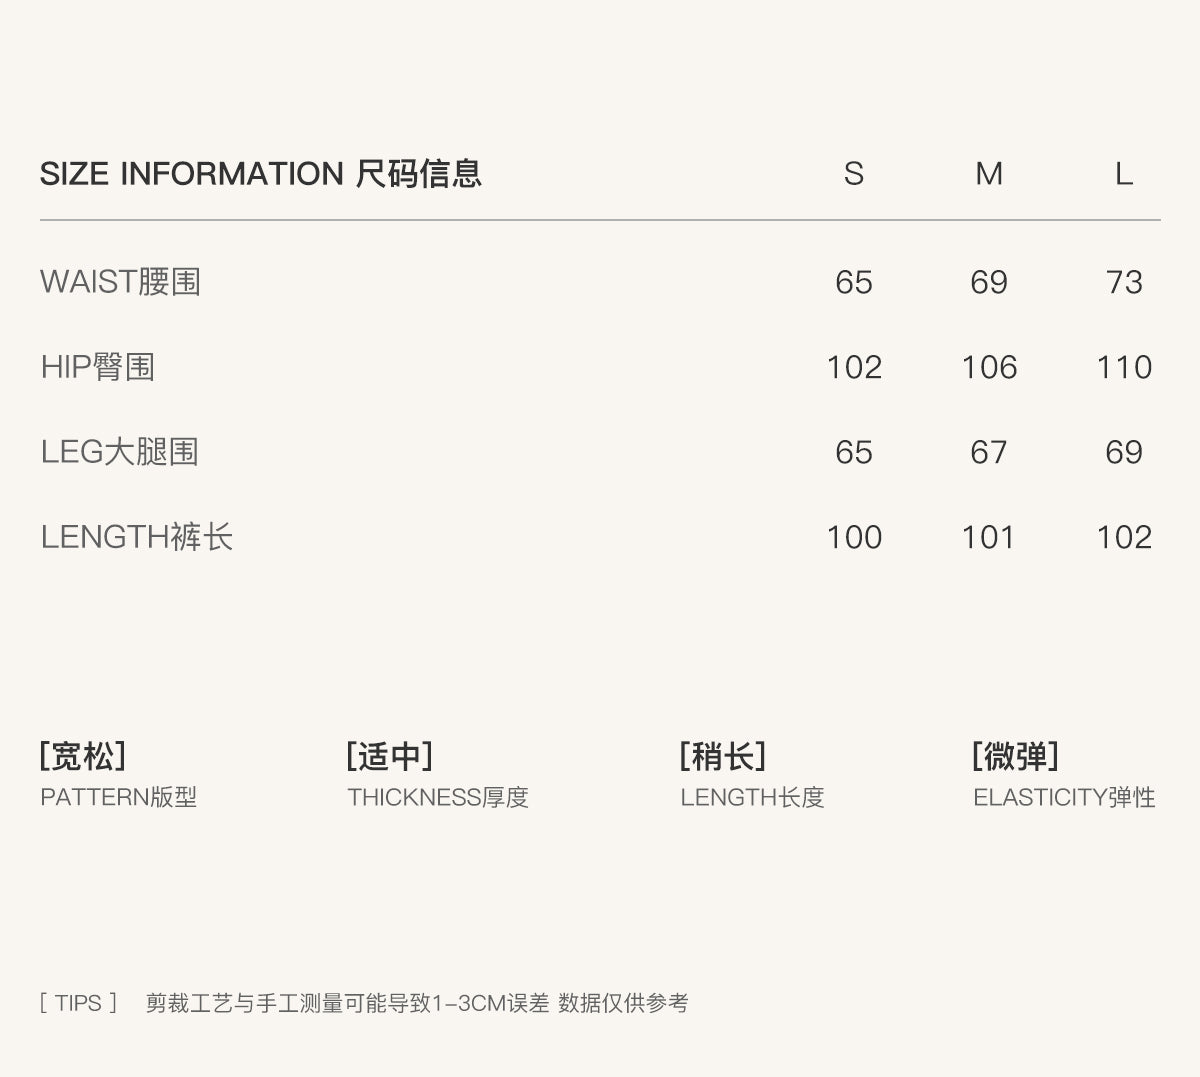Click the [ TIPS ] label at bottom
Screen dimensions: 1200x1077
(x=79, y=1003)
